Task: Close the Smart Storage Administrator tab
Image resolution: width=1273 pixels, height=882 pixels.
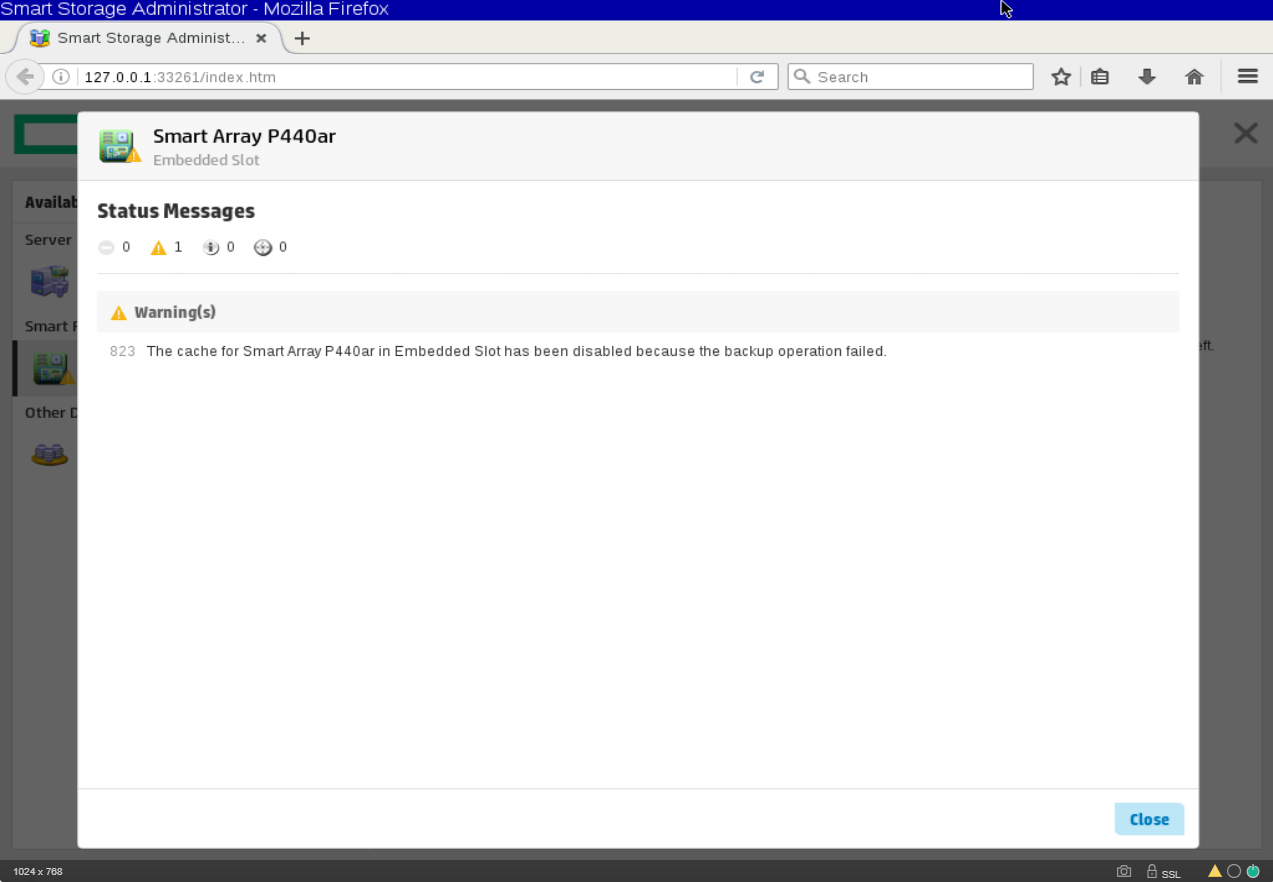Action: click(261, 38)
